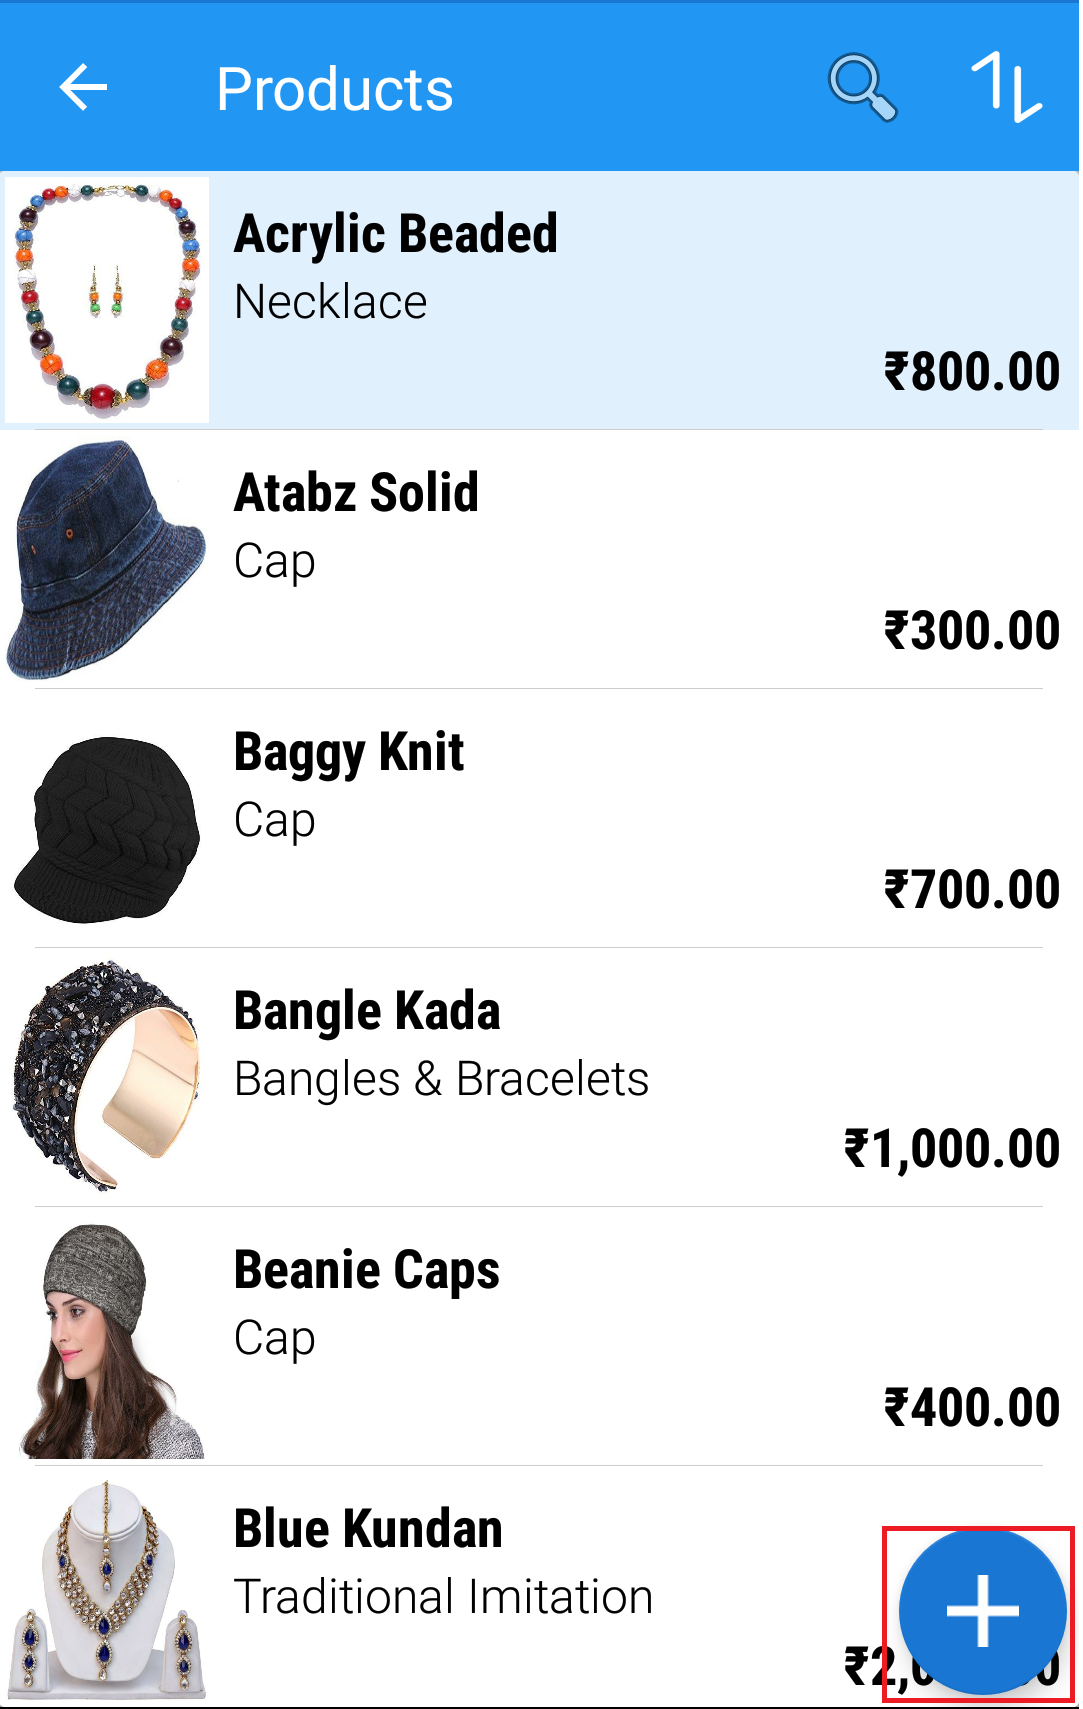Open the Atabz Solid denim hat image

[x=107, y=559]
